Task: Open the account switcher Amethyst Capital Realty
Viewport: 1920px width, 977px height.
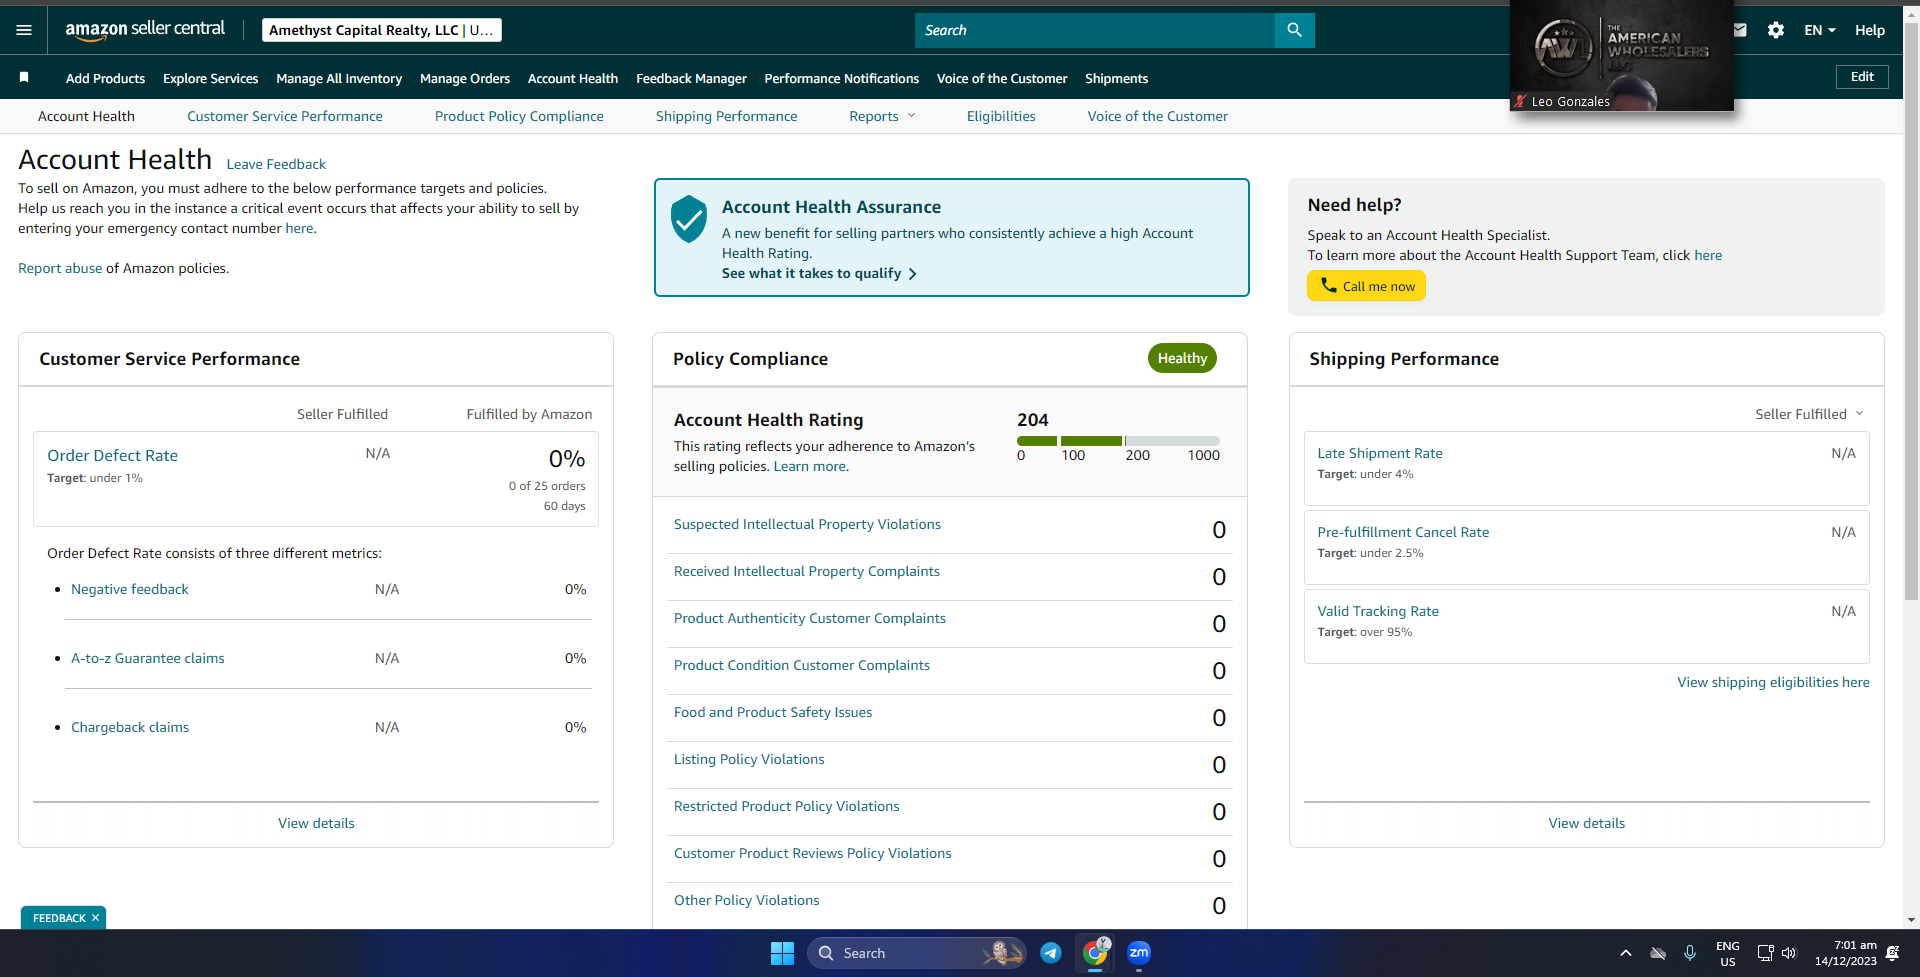Action: click(x=382, y=30)
